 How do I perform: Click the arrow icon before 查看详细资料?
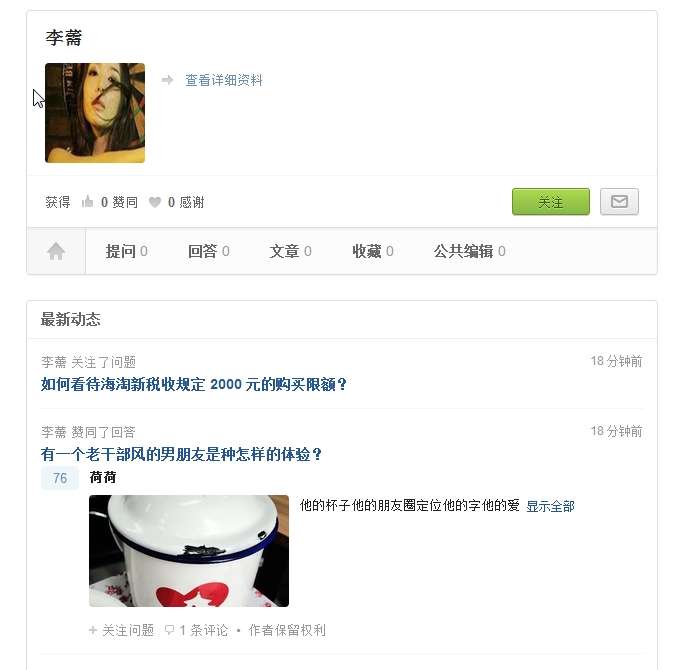click(x=167, y=80)
